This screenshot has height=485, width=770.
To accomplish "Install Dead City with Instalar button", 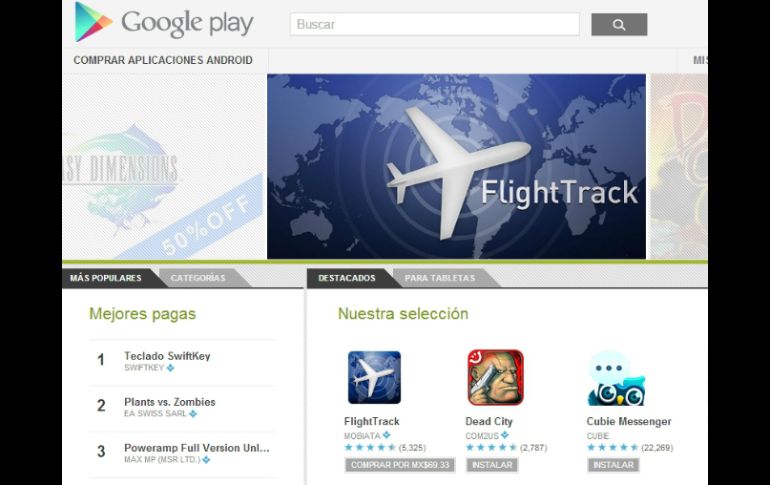I will (492, 465).
